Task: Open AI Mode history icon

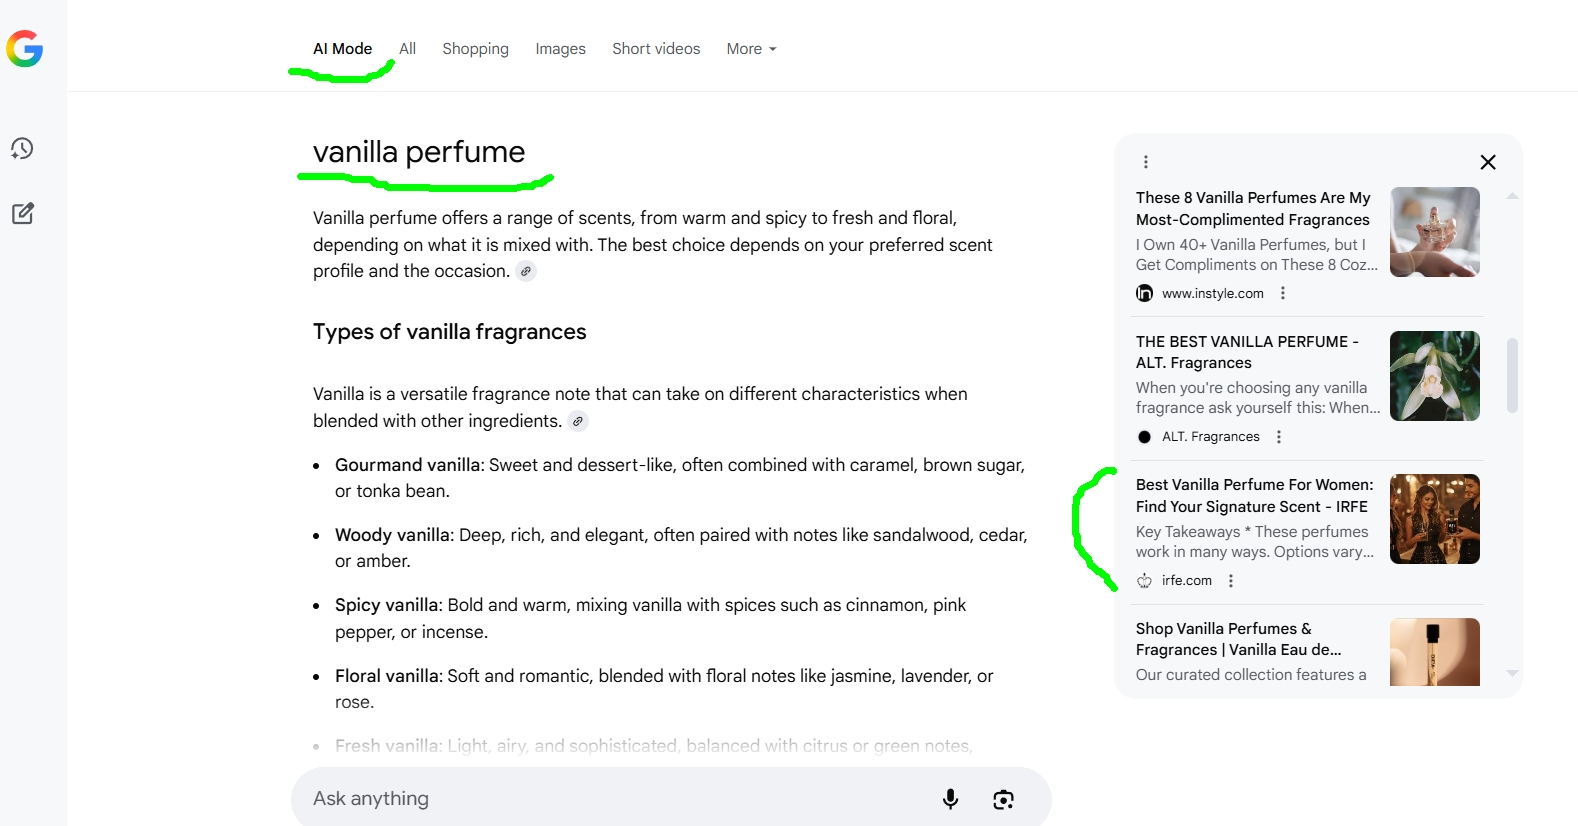Action: pyautogui.click(x=22, y=149)
